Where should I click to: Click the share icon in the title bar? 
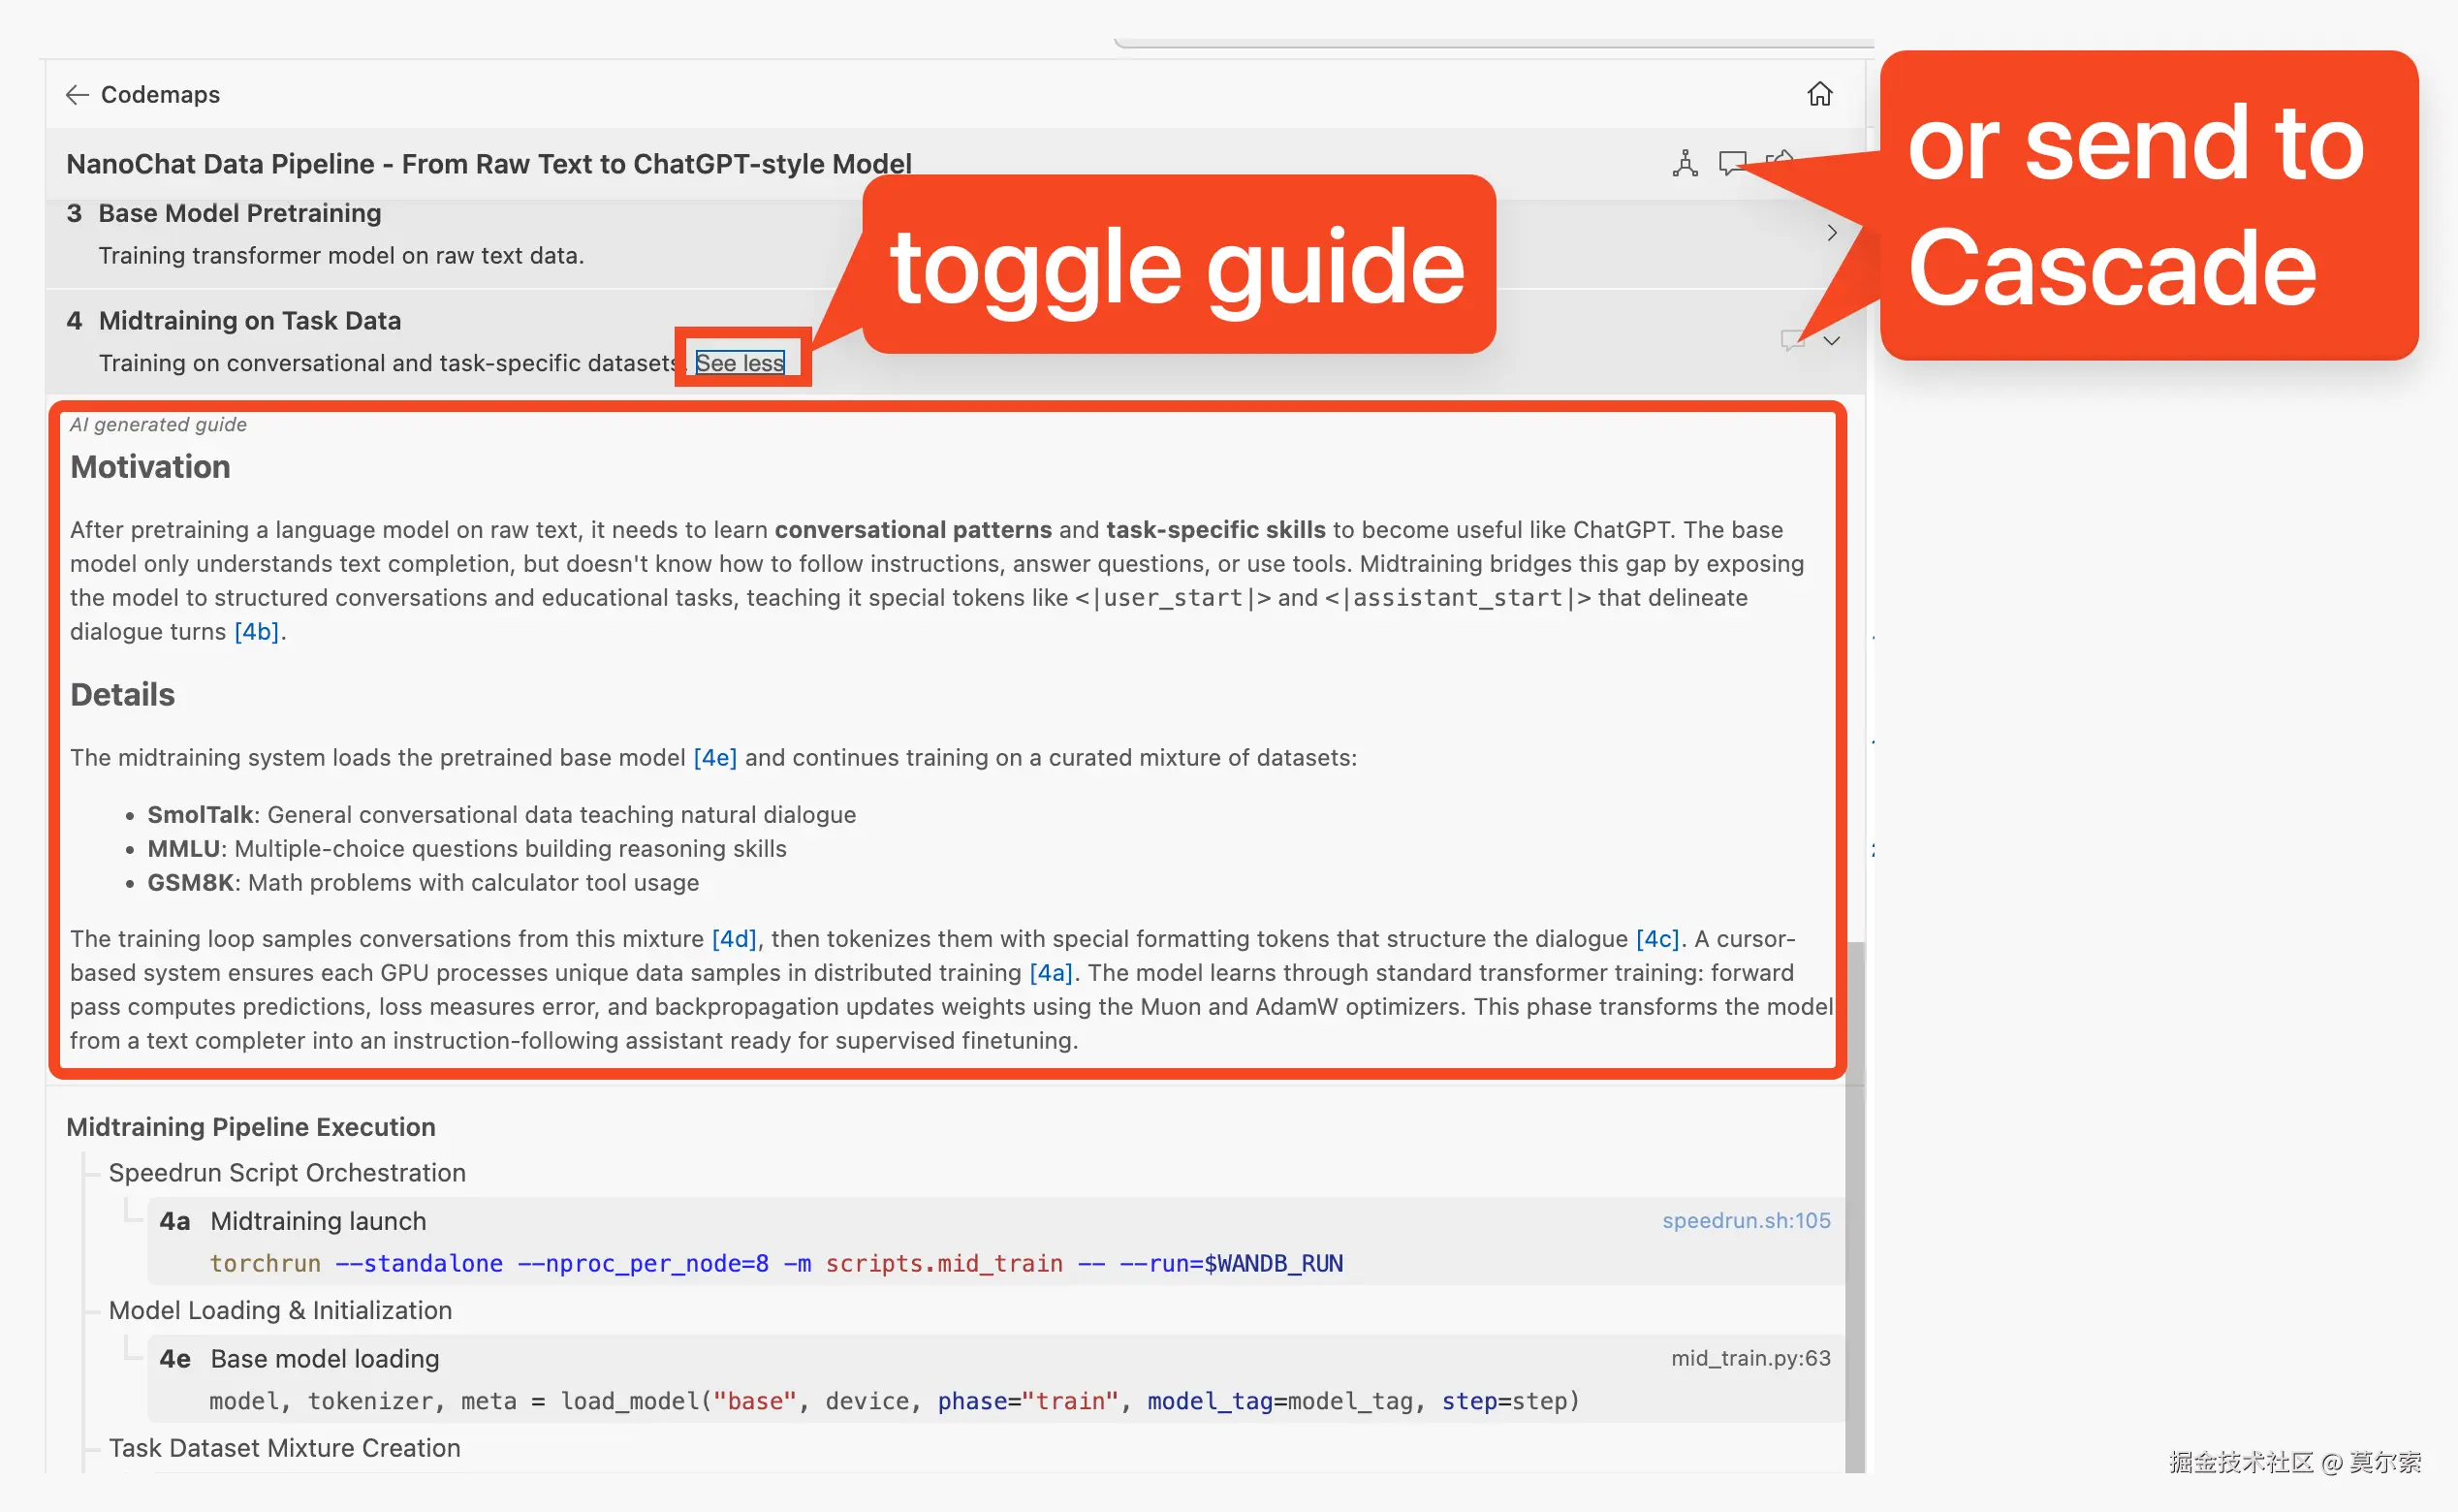(1779, 160)
